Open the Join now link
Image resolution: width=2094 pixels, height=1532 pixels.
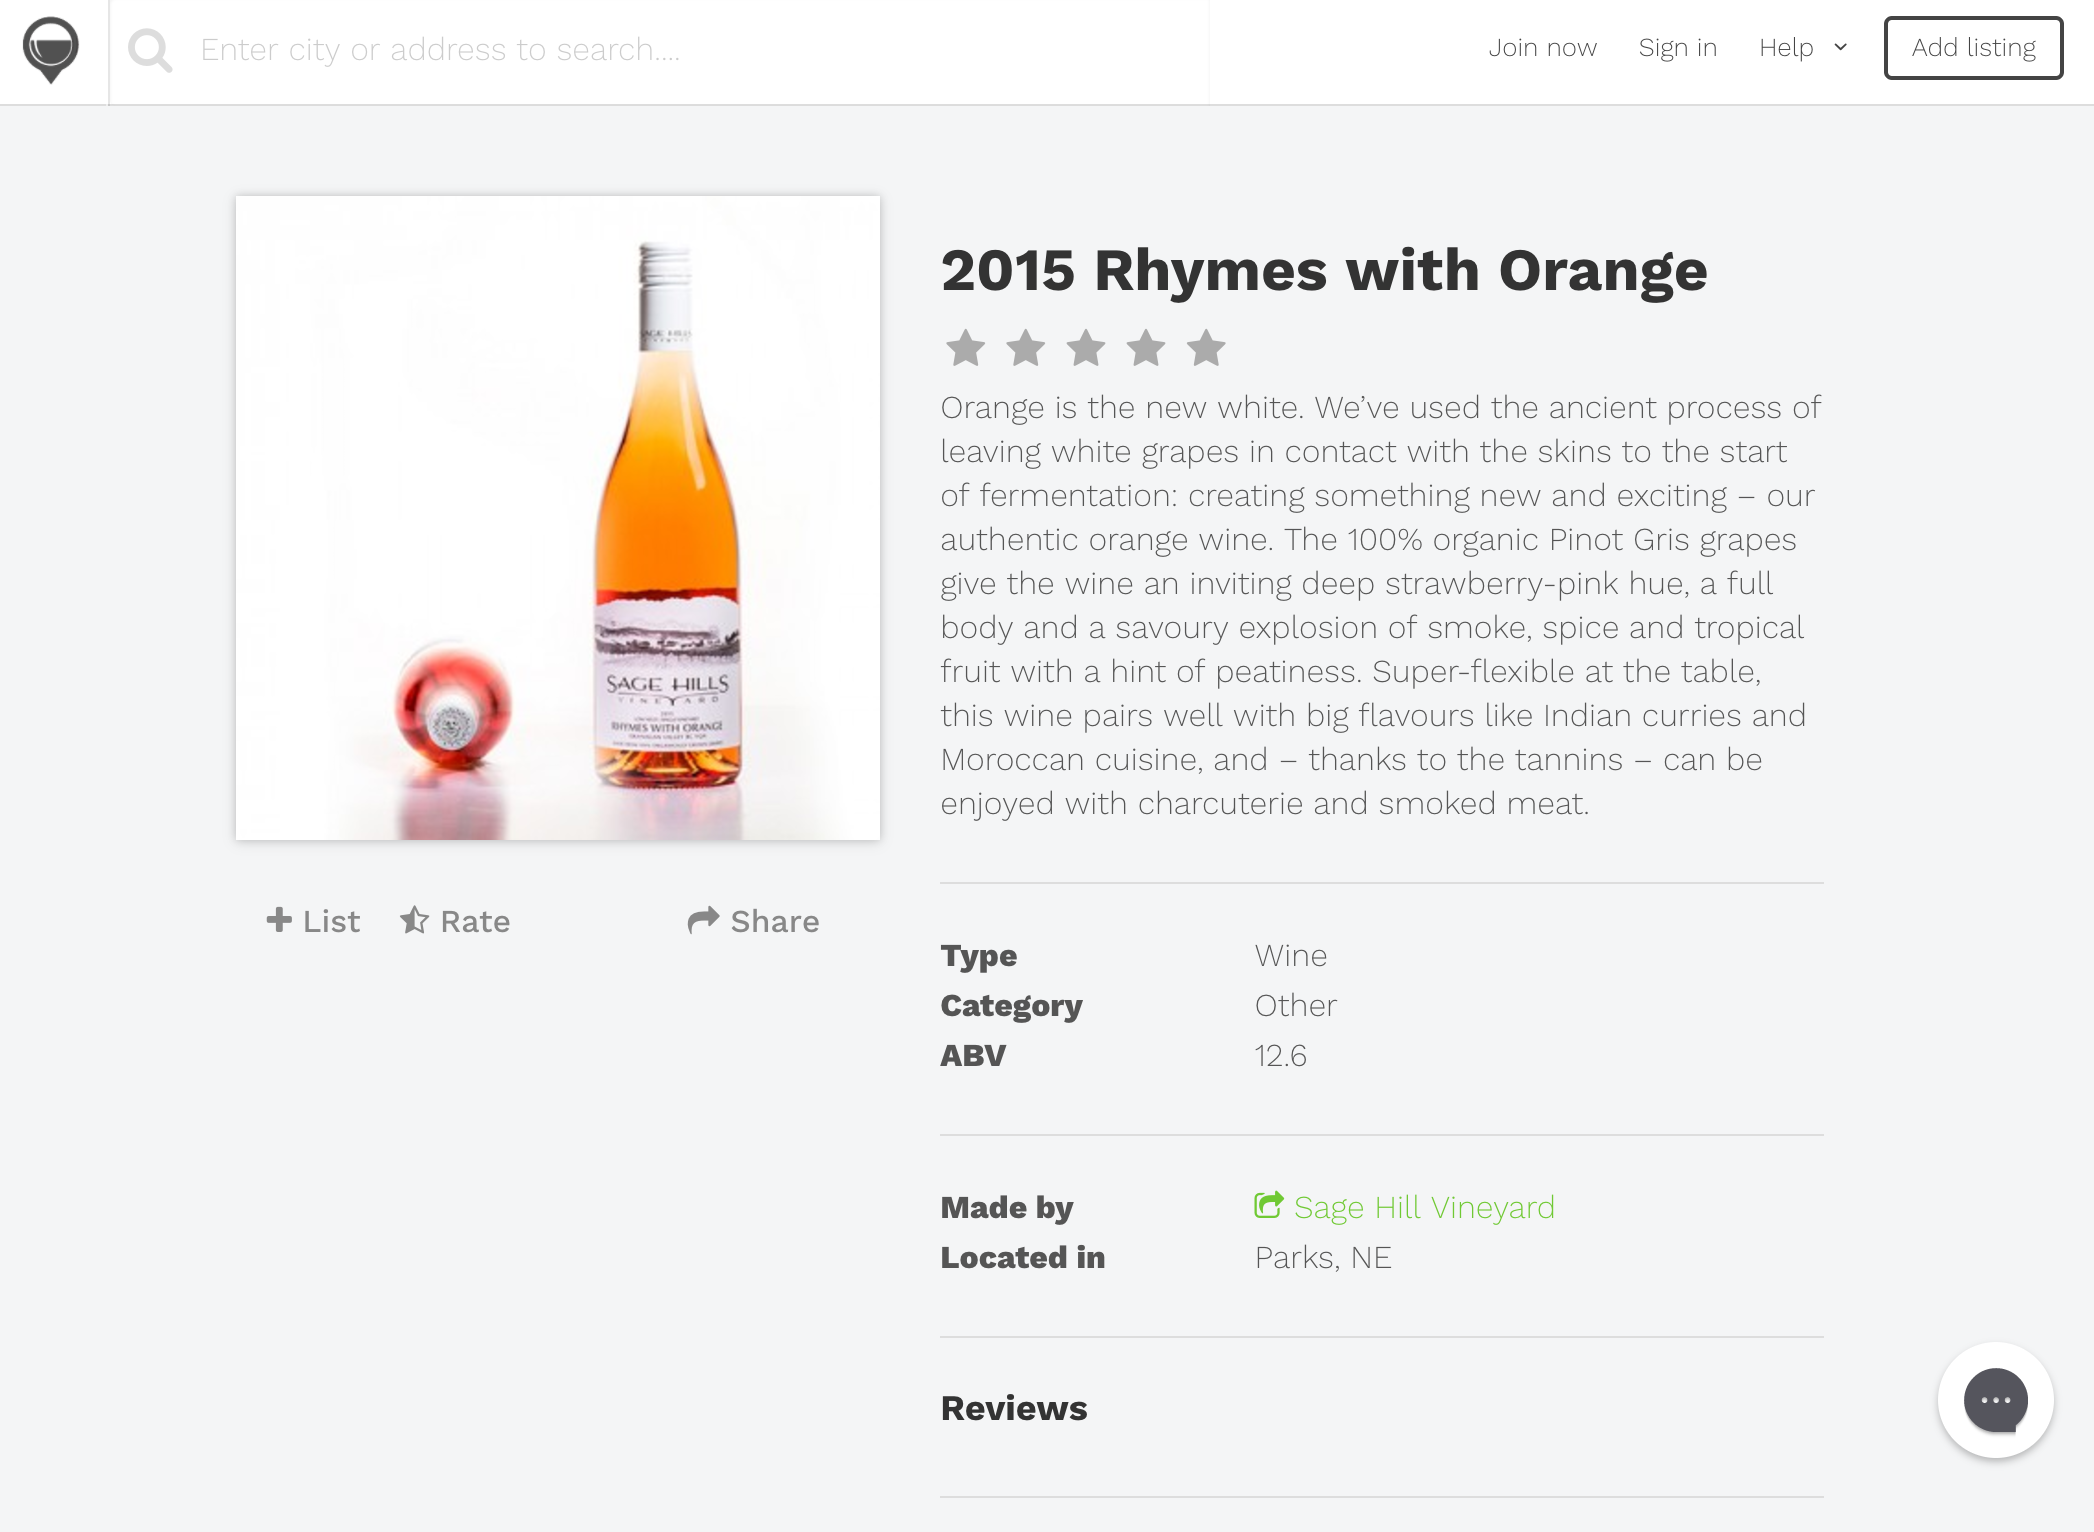1542,48
